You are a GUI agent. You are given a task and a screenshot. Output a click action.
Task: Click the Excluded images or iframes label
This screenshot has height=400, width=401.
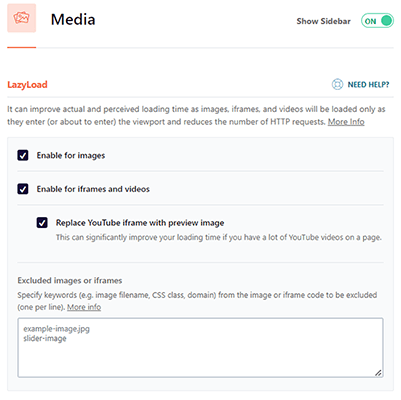pyautogui.click(x=70, y=281)
